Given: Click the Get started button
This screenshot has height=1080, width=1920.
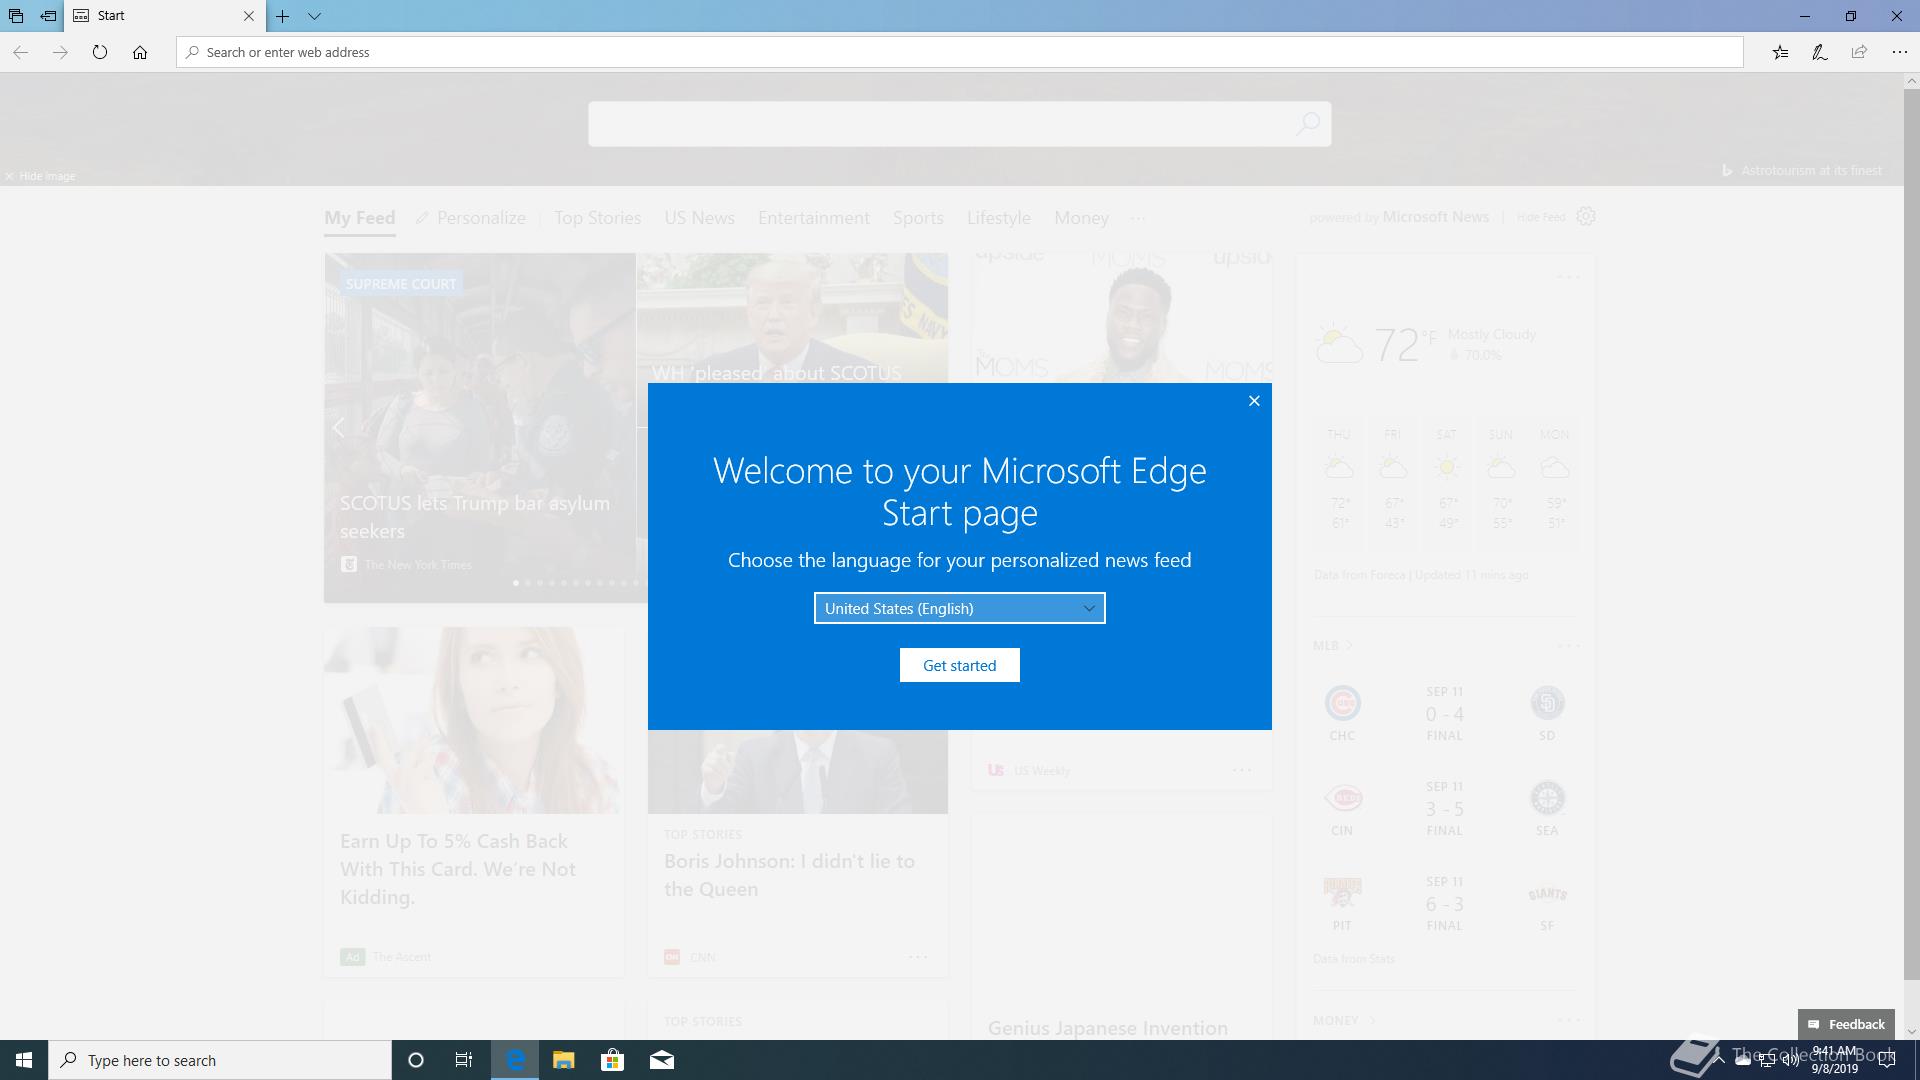Looking at the screenshot, I should coord(959,665).
